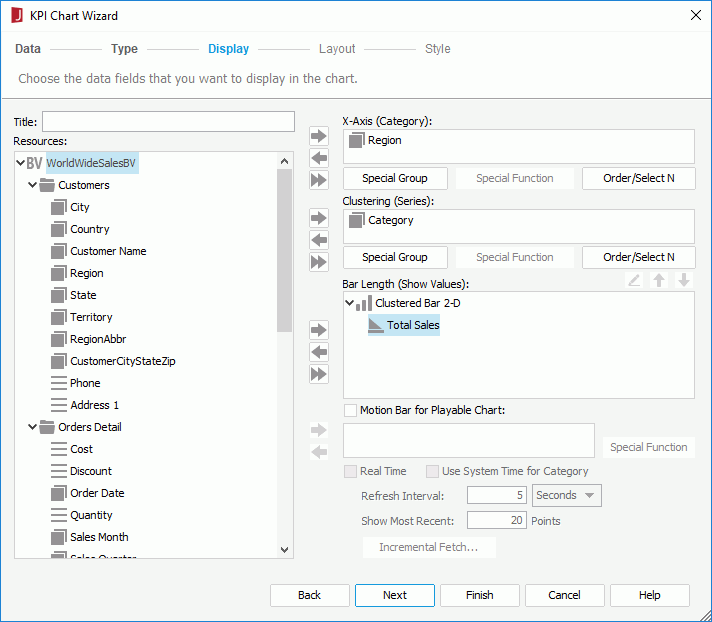Click the Back button
The height and width of the screenshot is (622, 712).
(x=310, y=595)
